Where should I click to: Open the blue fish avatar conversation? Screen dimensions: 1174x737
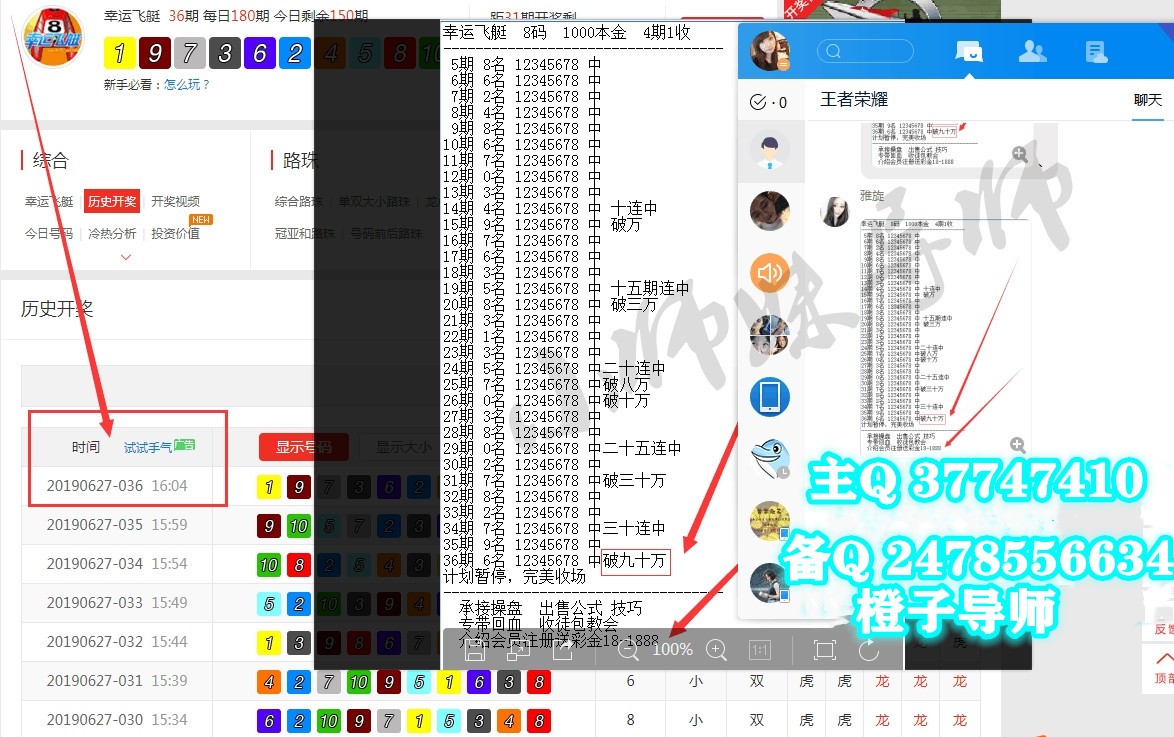pyautogui.click(x=770, y=458)
